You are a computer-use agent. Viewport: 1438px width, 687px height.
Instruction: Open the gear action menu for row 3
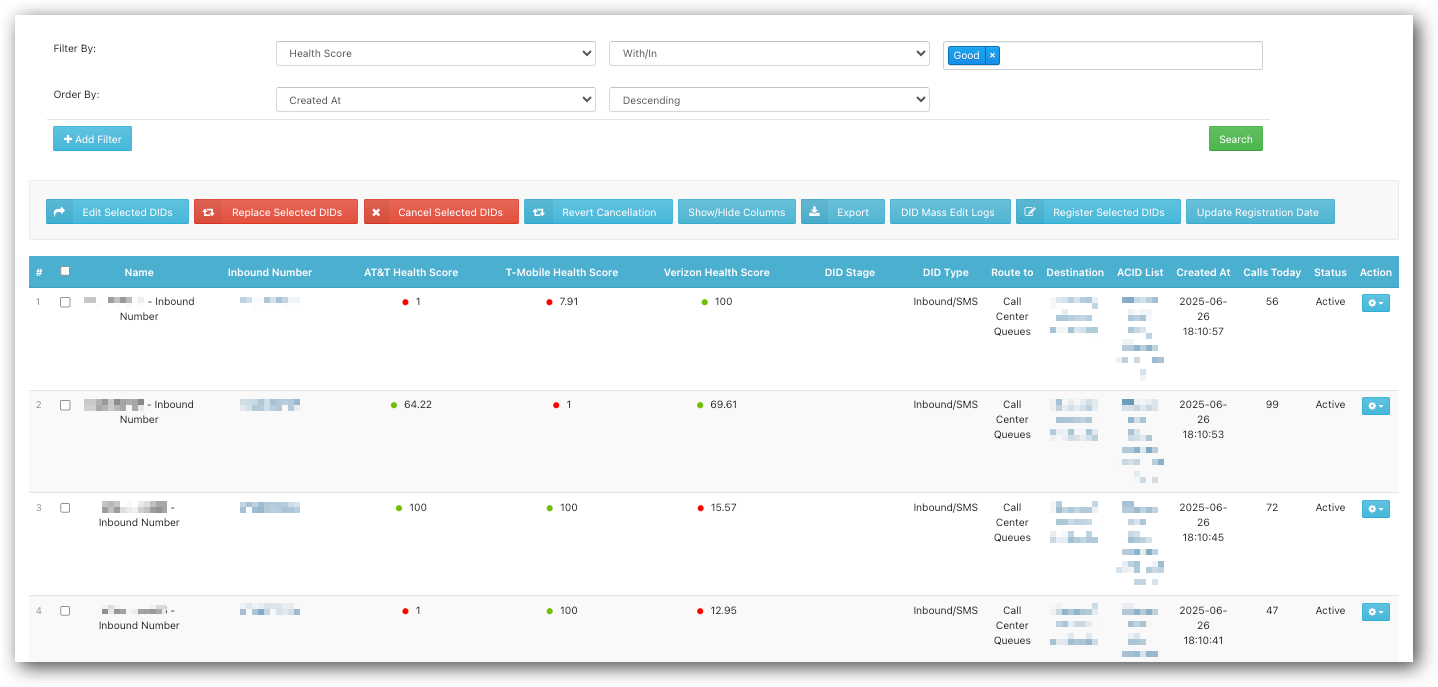[1375, 509]
